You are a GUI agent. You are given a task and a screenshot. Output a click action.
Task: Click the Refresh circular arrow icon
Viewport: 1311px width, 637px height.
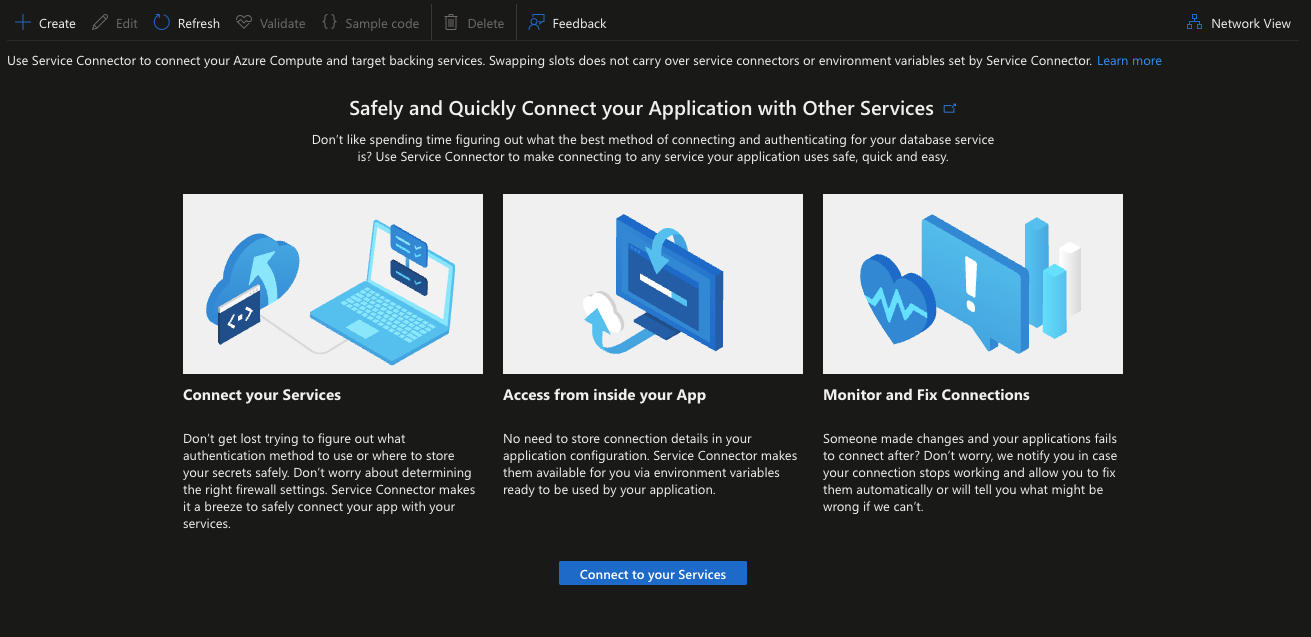(x=162, y=23)
